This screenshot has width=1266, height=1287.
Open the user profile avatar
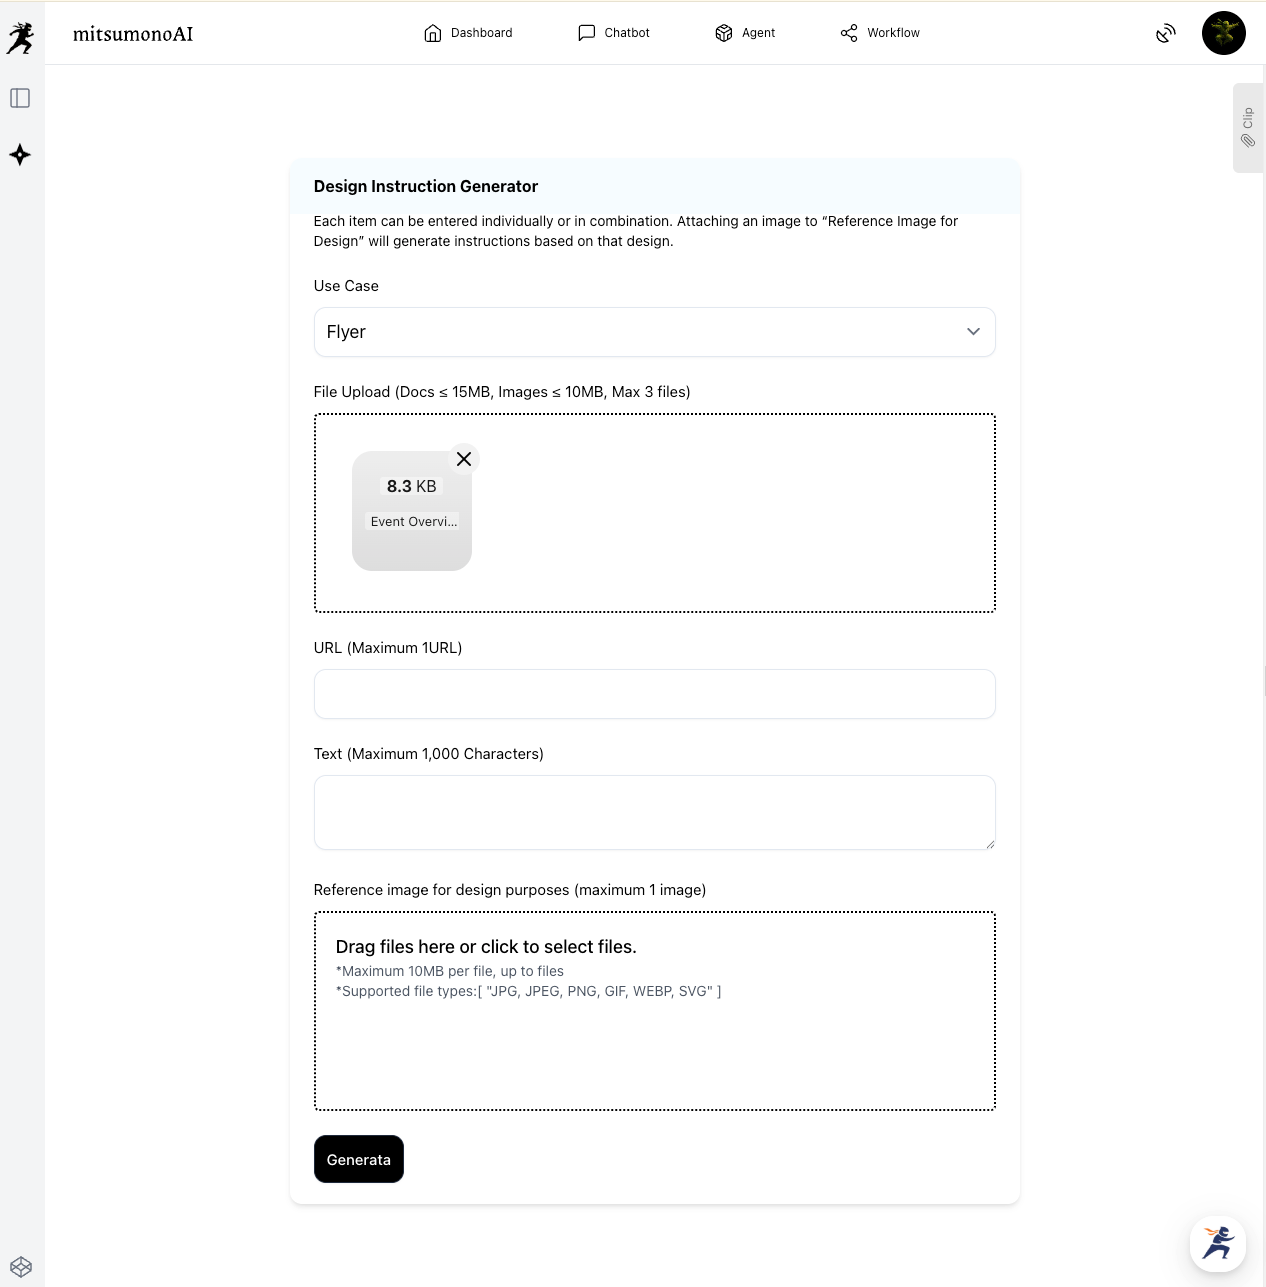pos(1223,33)
